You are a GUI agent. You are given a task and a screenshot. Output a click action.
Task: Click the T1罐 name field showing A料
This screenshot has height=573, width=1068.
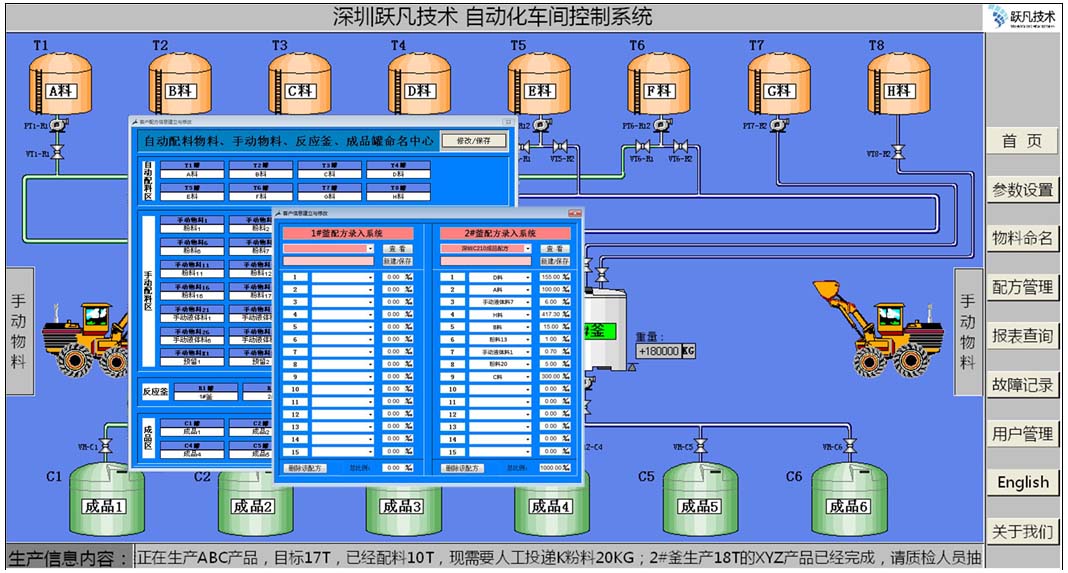click(x=192, y=174)
